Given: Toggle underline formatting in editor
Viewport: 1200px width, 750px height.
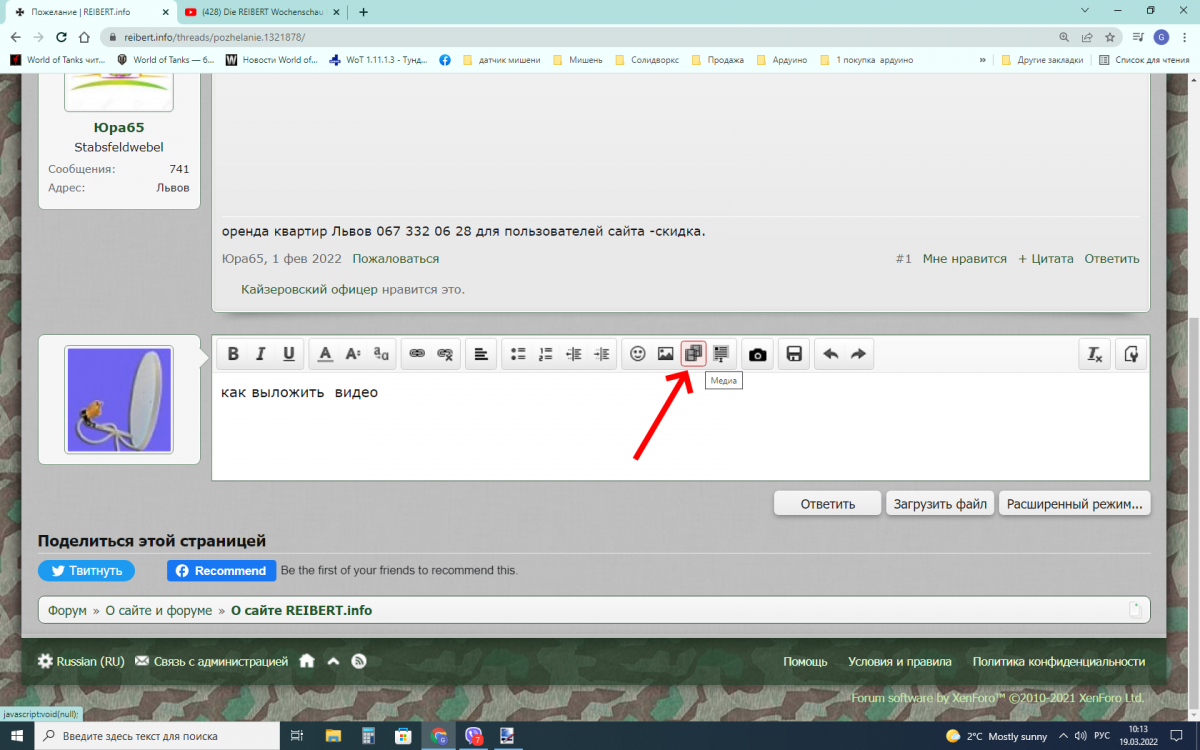Looking at the screenshot, I should point(289,354).
